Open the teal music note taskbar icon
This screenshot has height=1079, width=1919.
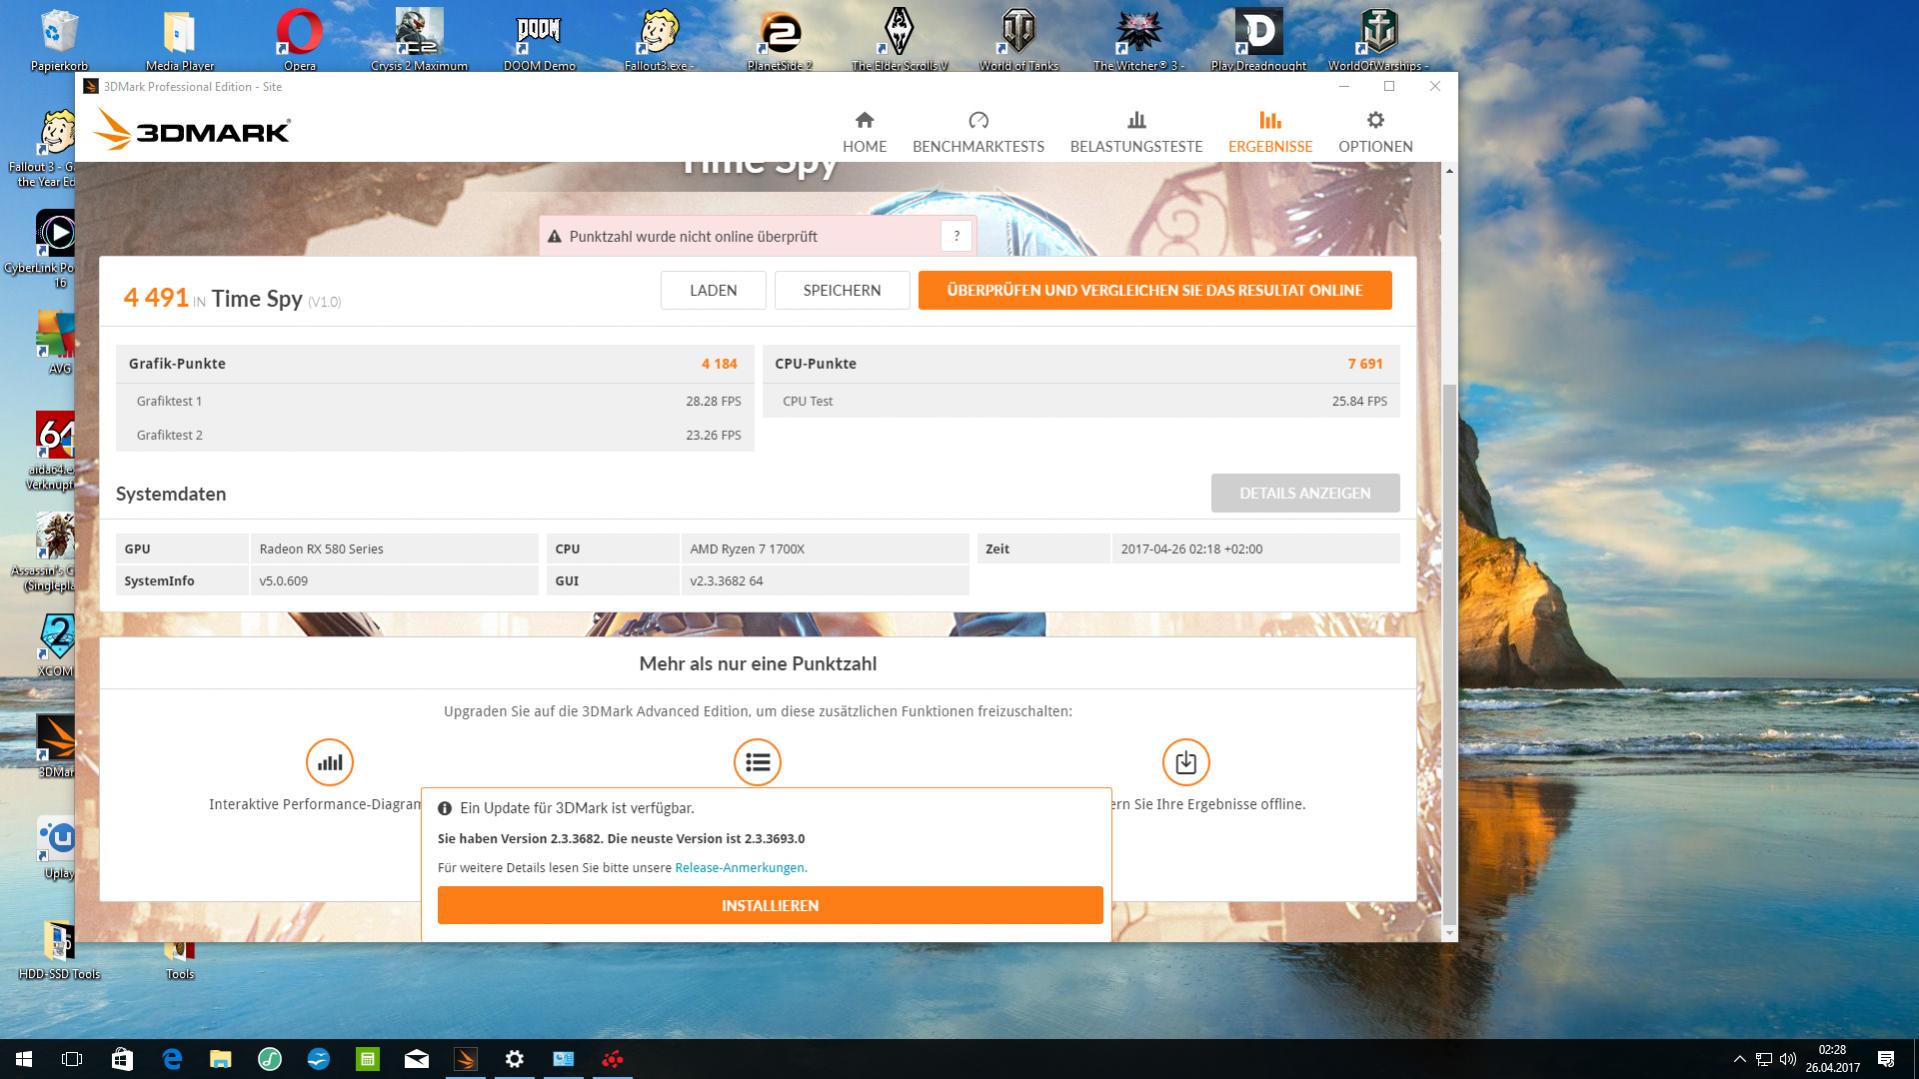270,1059
